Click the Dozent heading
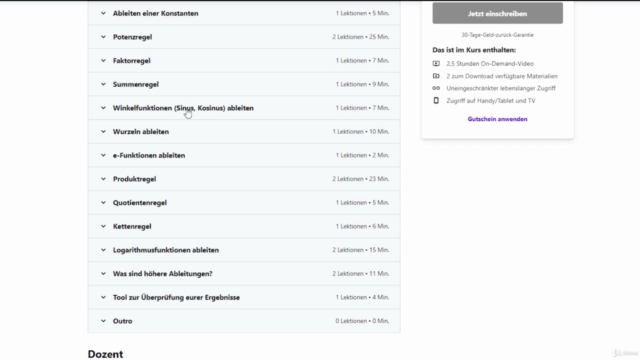Viewport: 640px width, 360px height. 105,354
